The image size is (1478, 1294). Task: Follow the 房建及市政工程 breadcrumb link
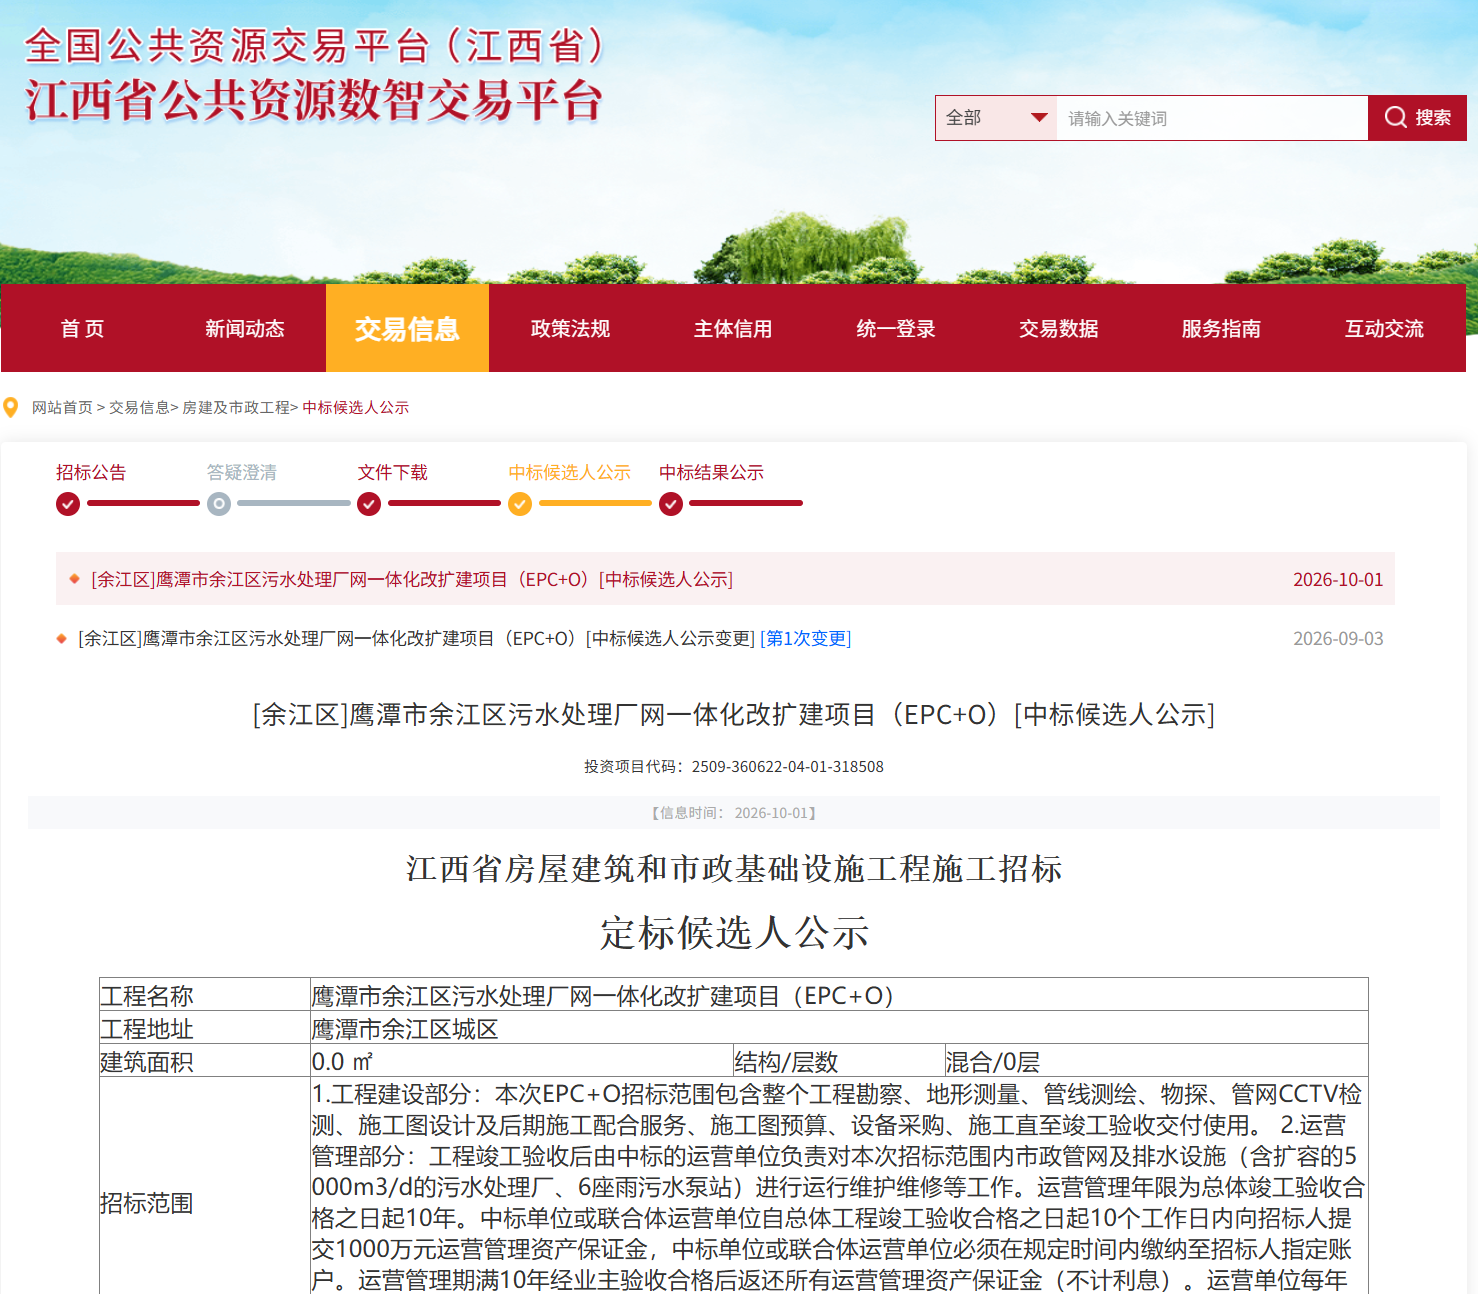click(236, 408)
